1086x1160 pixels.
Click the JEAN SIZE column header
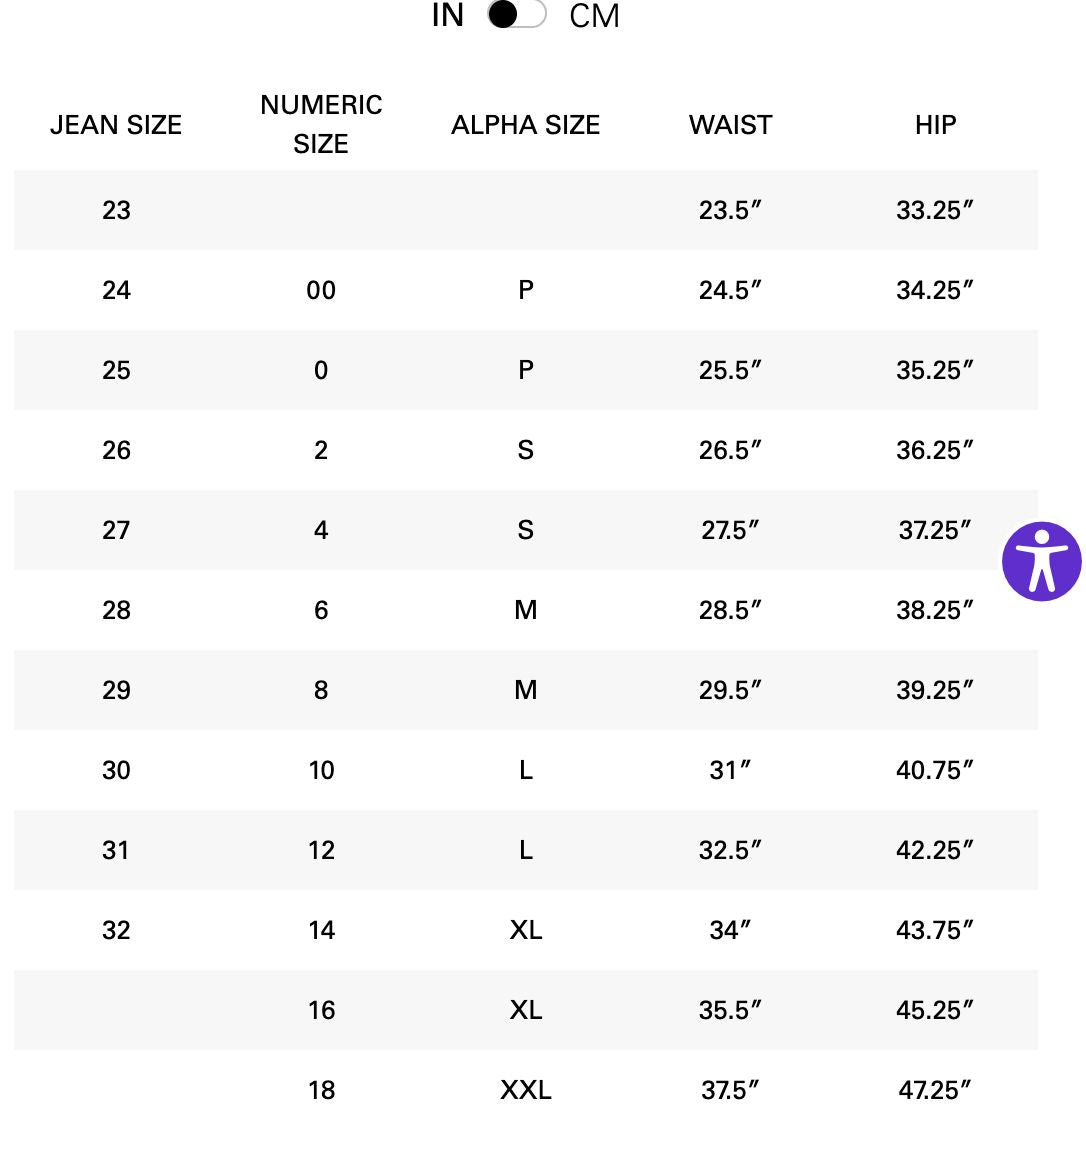116,125
